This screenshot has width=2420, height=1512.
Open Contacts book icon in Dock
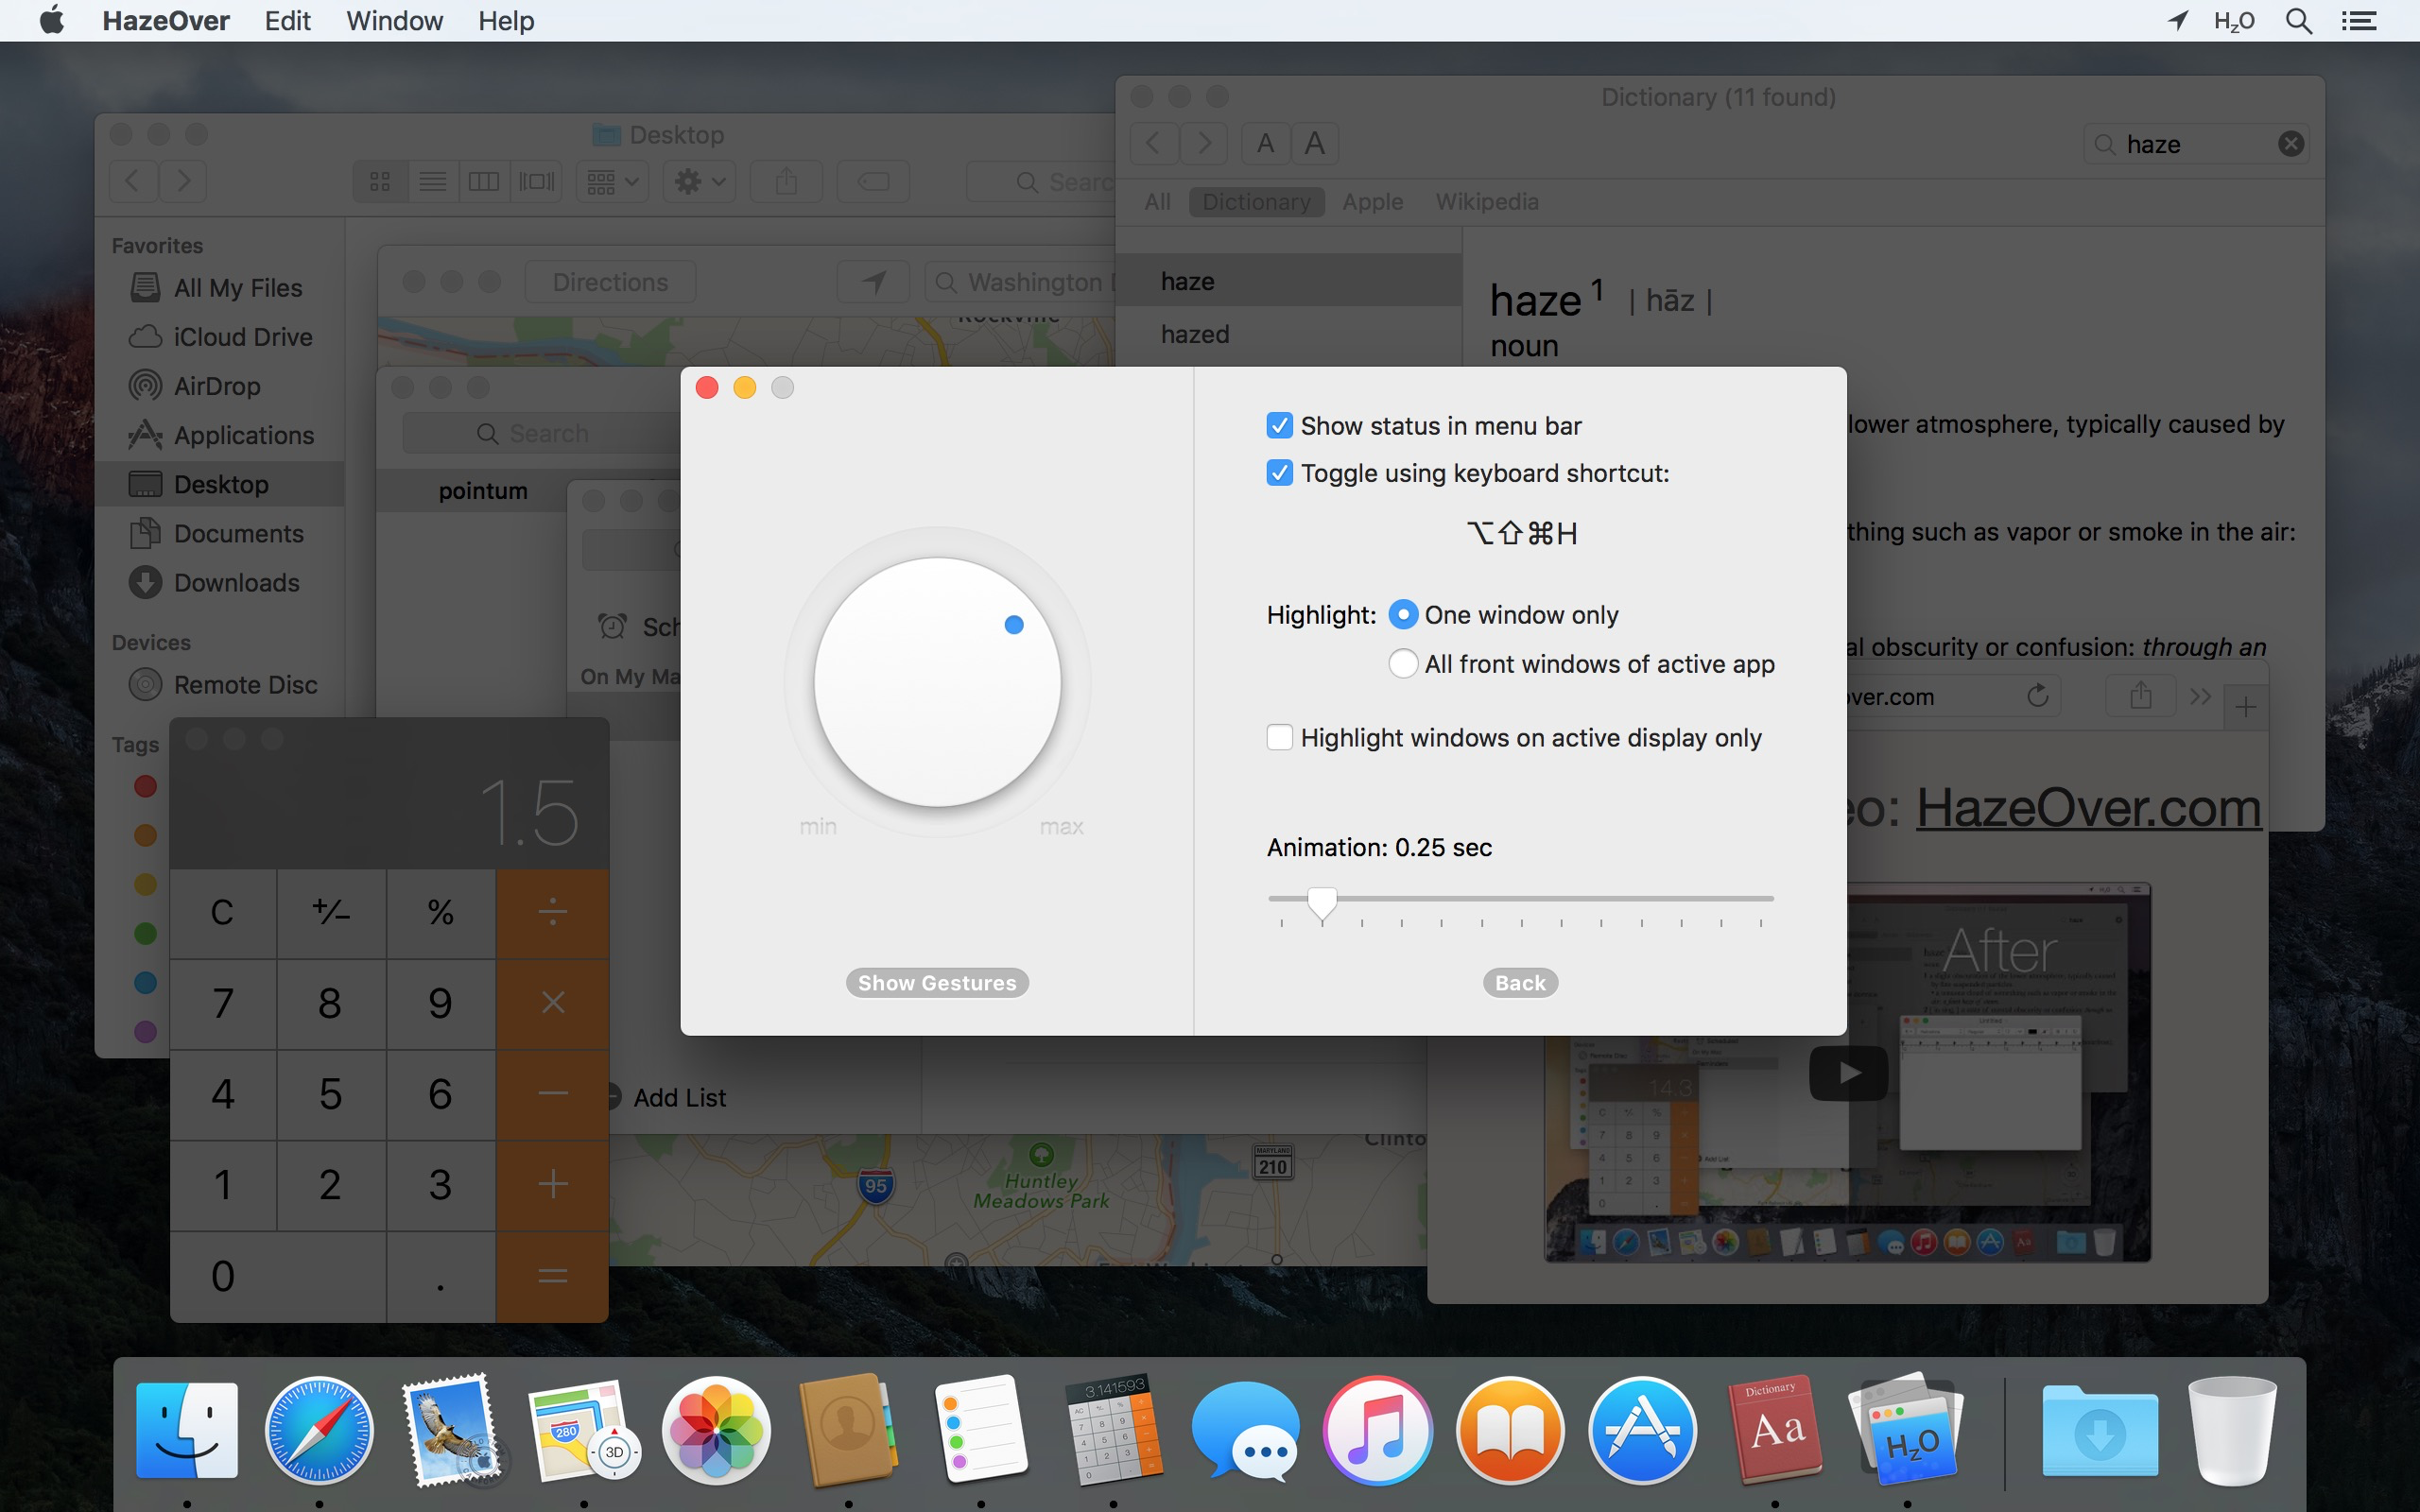[x=848, y=1430]
